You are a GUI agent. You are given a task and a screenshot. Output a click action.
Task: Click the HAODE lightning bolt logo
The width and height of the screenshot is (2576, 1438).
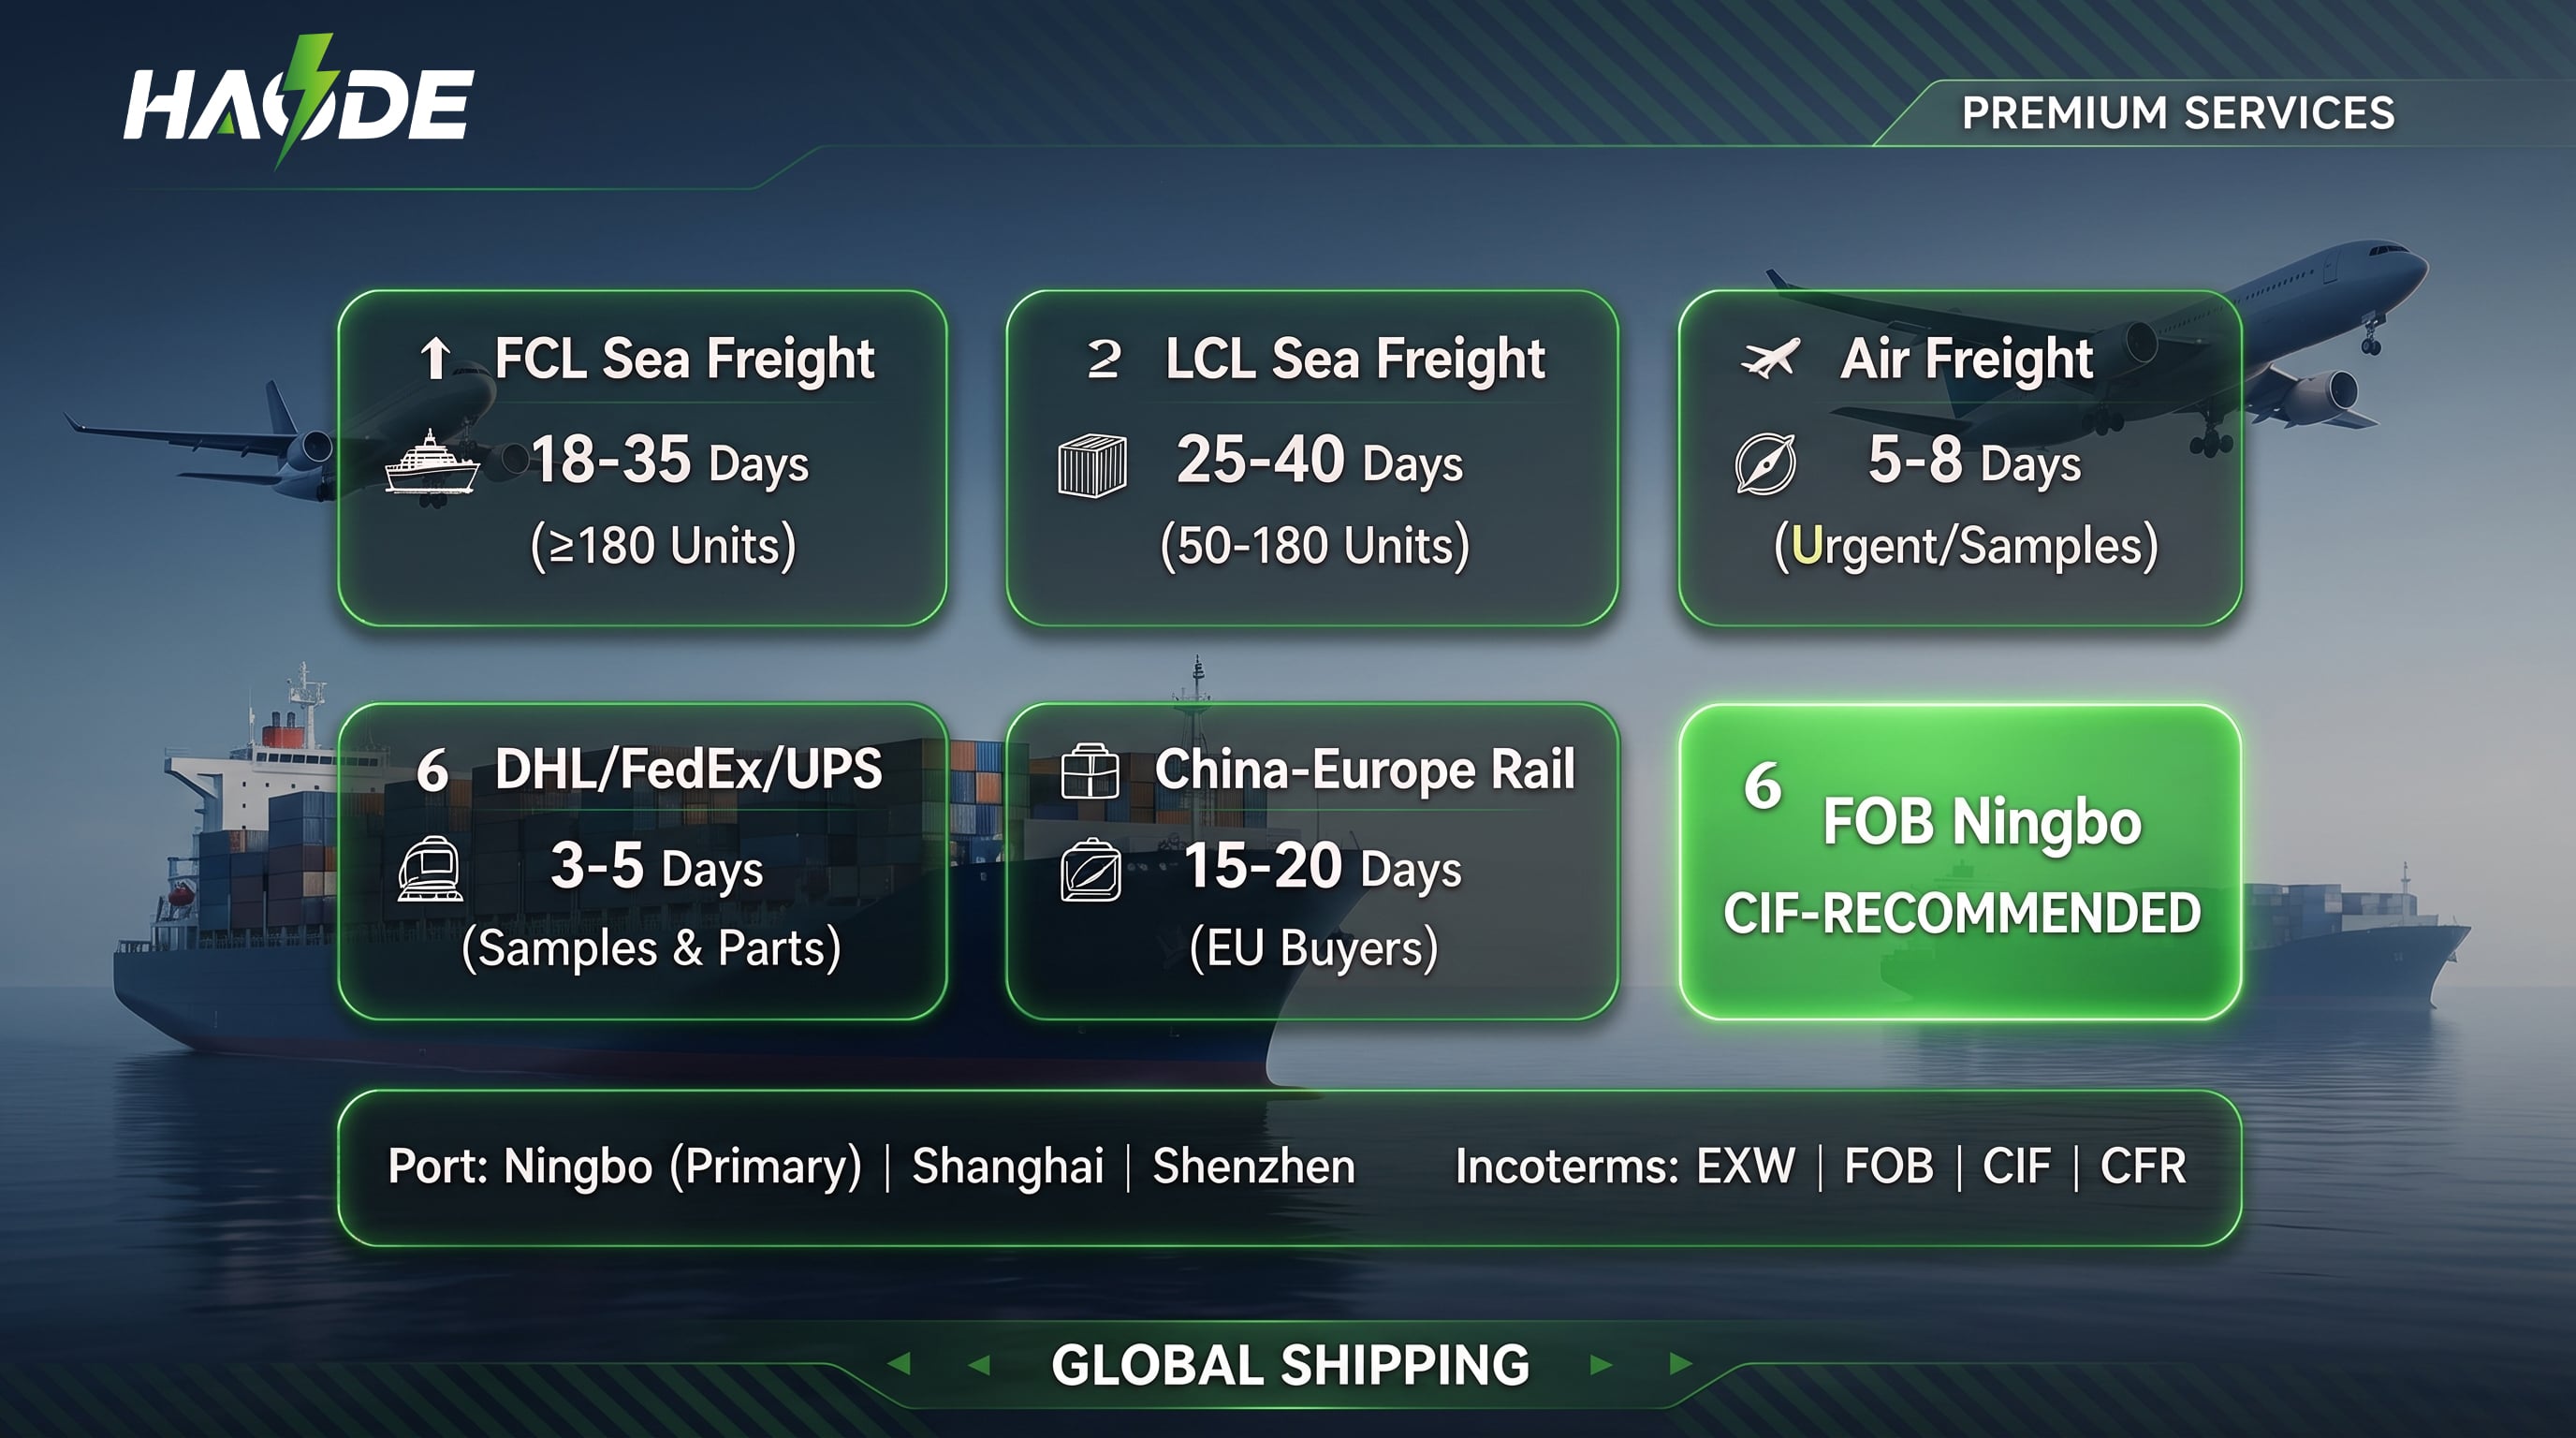coord(298,103)
